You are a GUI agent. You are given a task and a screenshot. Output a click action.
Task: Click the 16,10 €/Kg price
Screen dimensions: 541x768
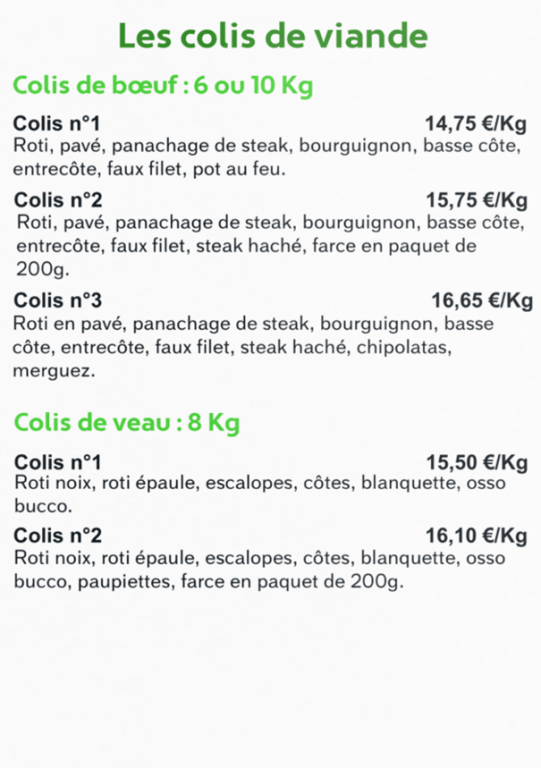476,536
